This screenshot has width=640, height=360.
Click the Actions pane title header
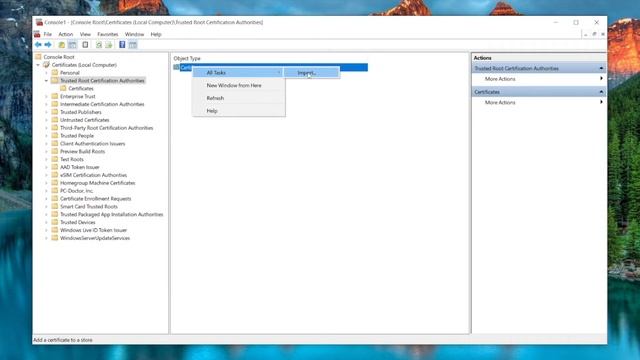[539, 58]
